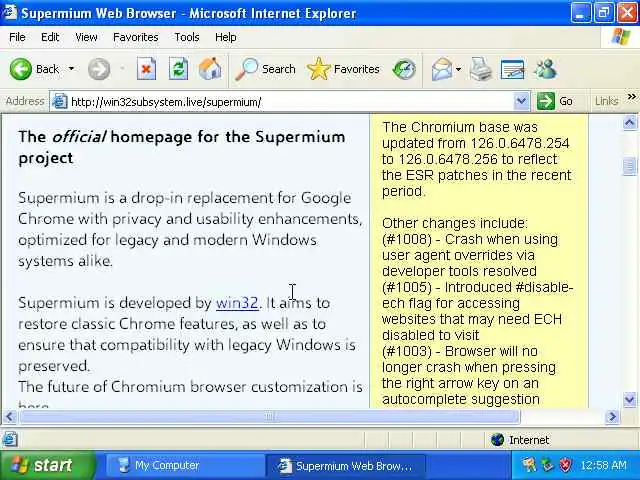Click the horizontal scrollbar thumb
Image resolution: width=640 pixels, height=480 pixels.
click(x=269, y=416)
